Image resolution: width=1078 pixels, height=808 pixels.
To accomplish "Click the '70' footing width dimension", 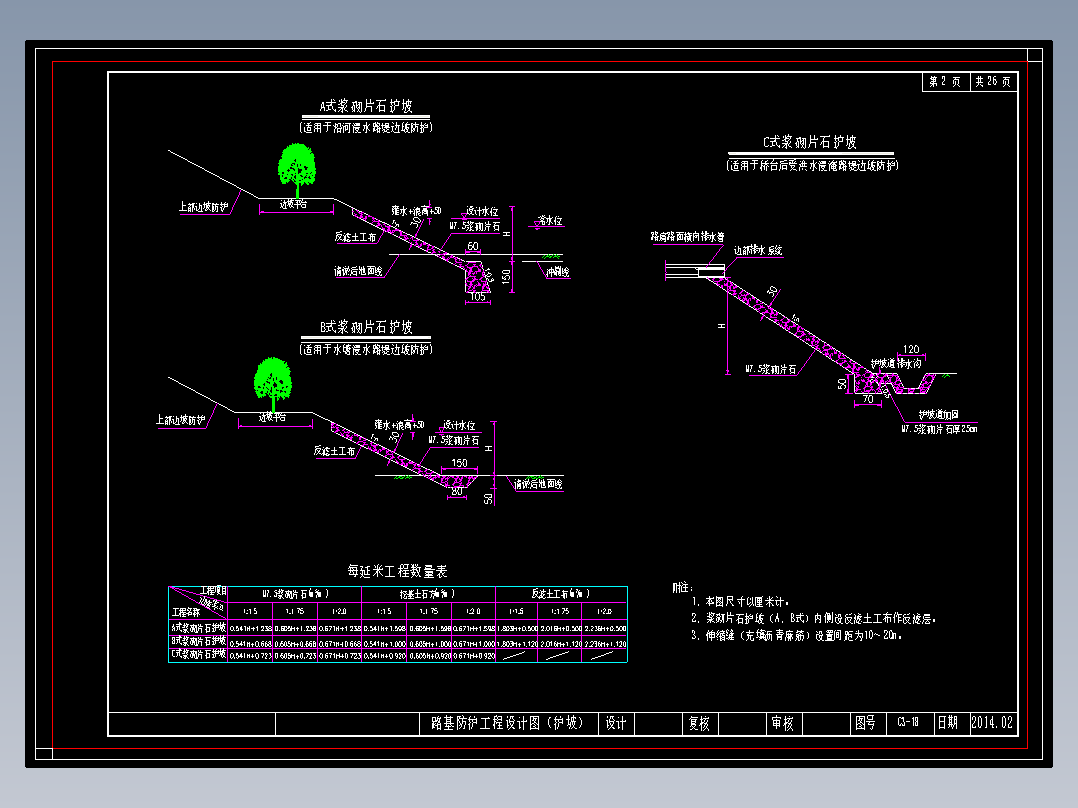I will 868,400.
